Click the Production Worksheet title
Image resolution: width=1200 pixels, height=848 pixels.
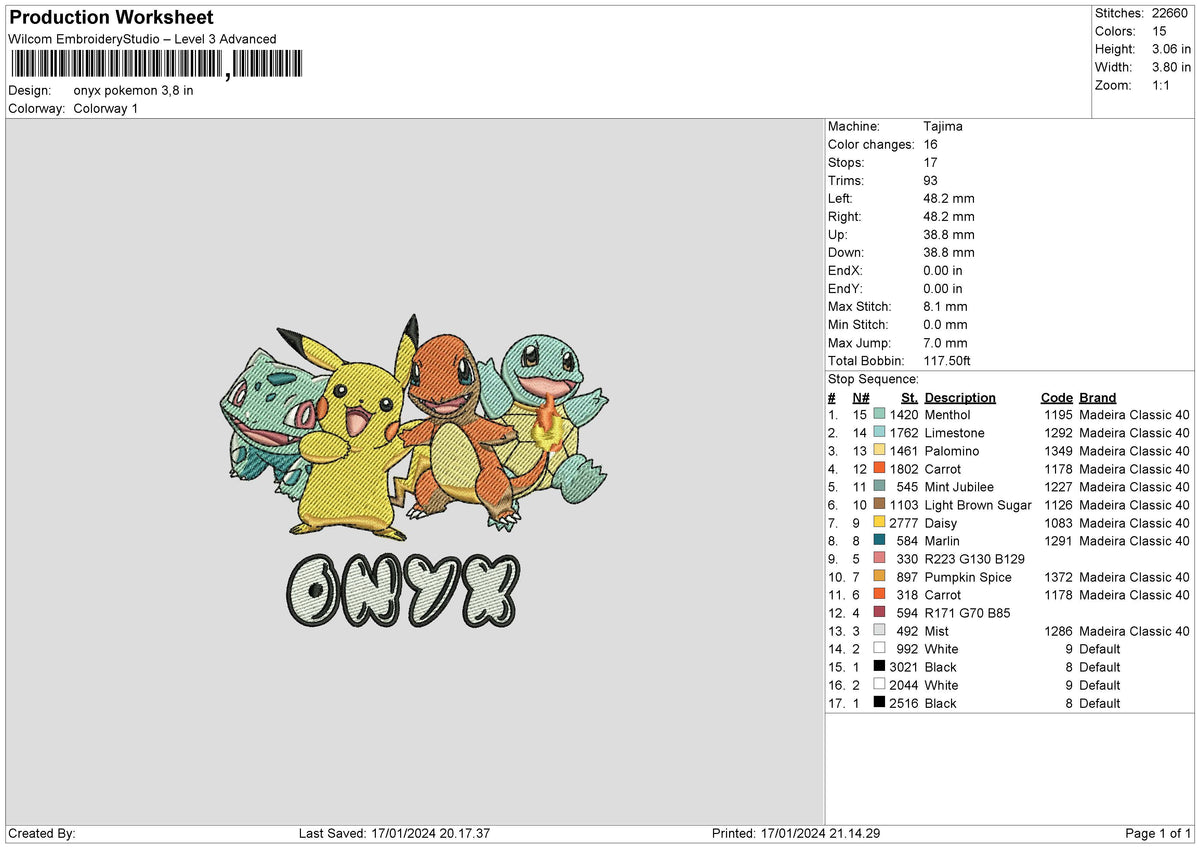(x=111, y=18)
